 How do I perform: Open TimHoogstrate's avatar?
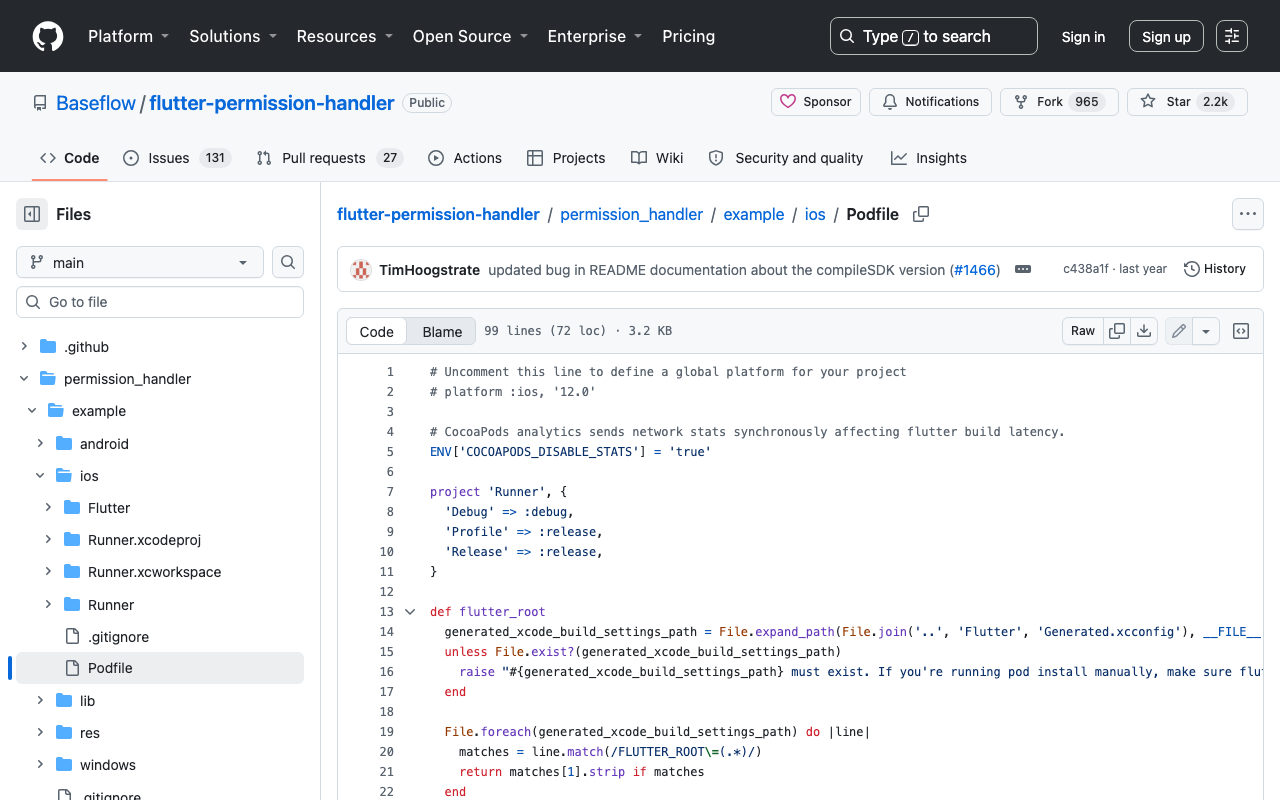361,269
